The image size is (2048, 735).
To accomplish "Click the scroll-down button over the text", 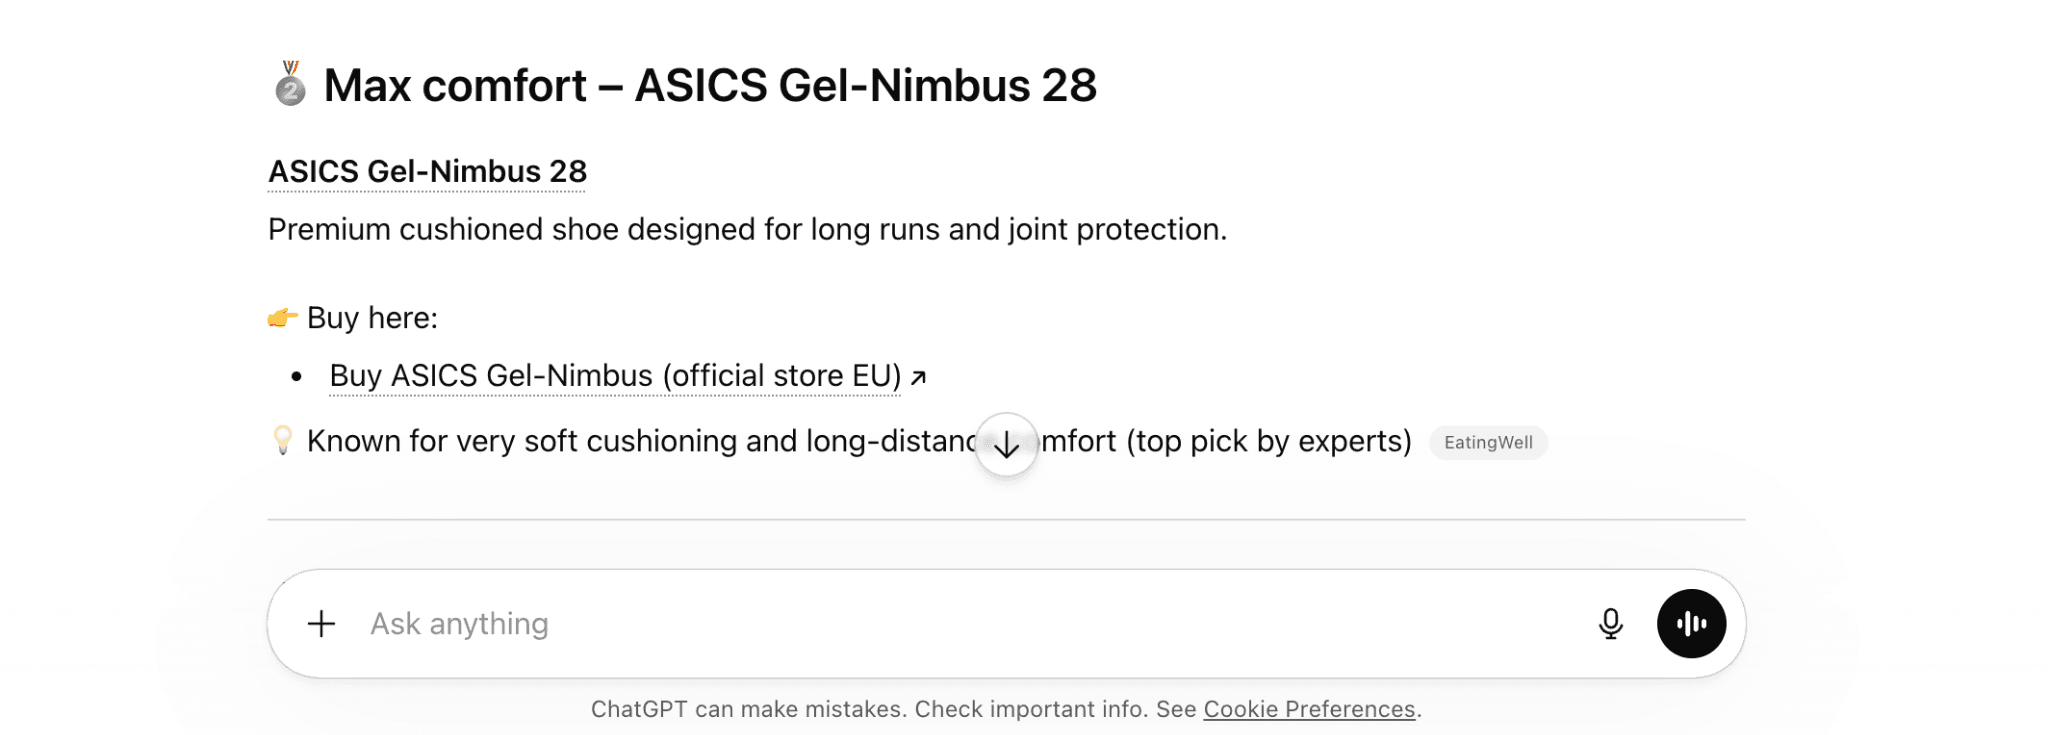I will pos(1007,445).
